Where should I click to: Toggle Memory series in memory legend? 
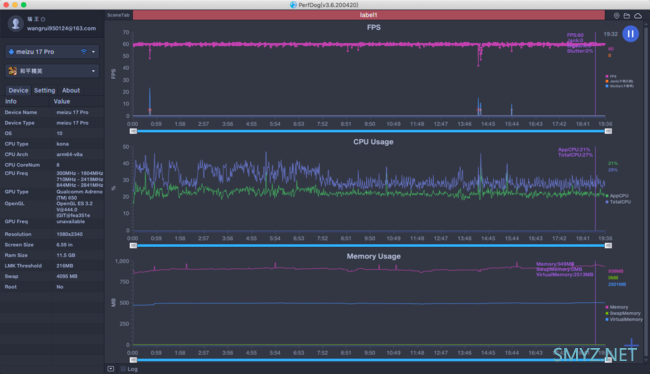(x=617, y=307)
